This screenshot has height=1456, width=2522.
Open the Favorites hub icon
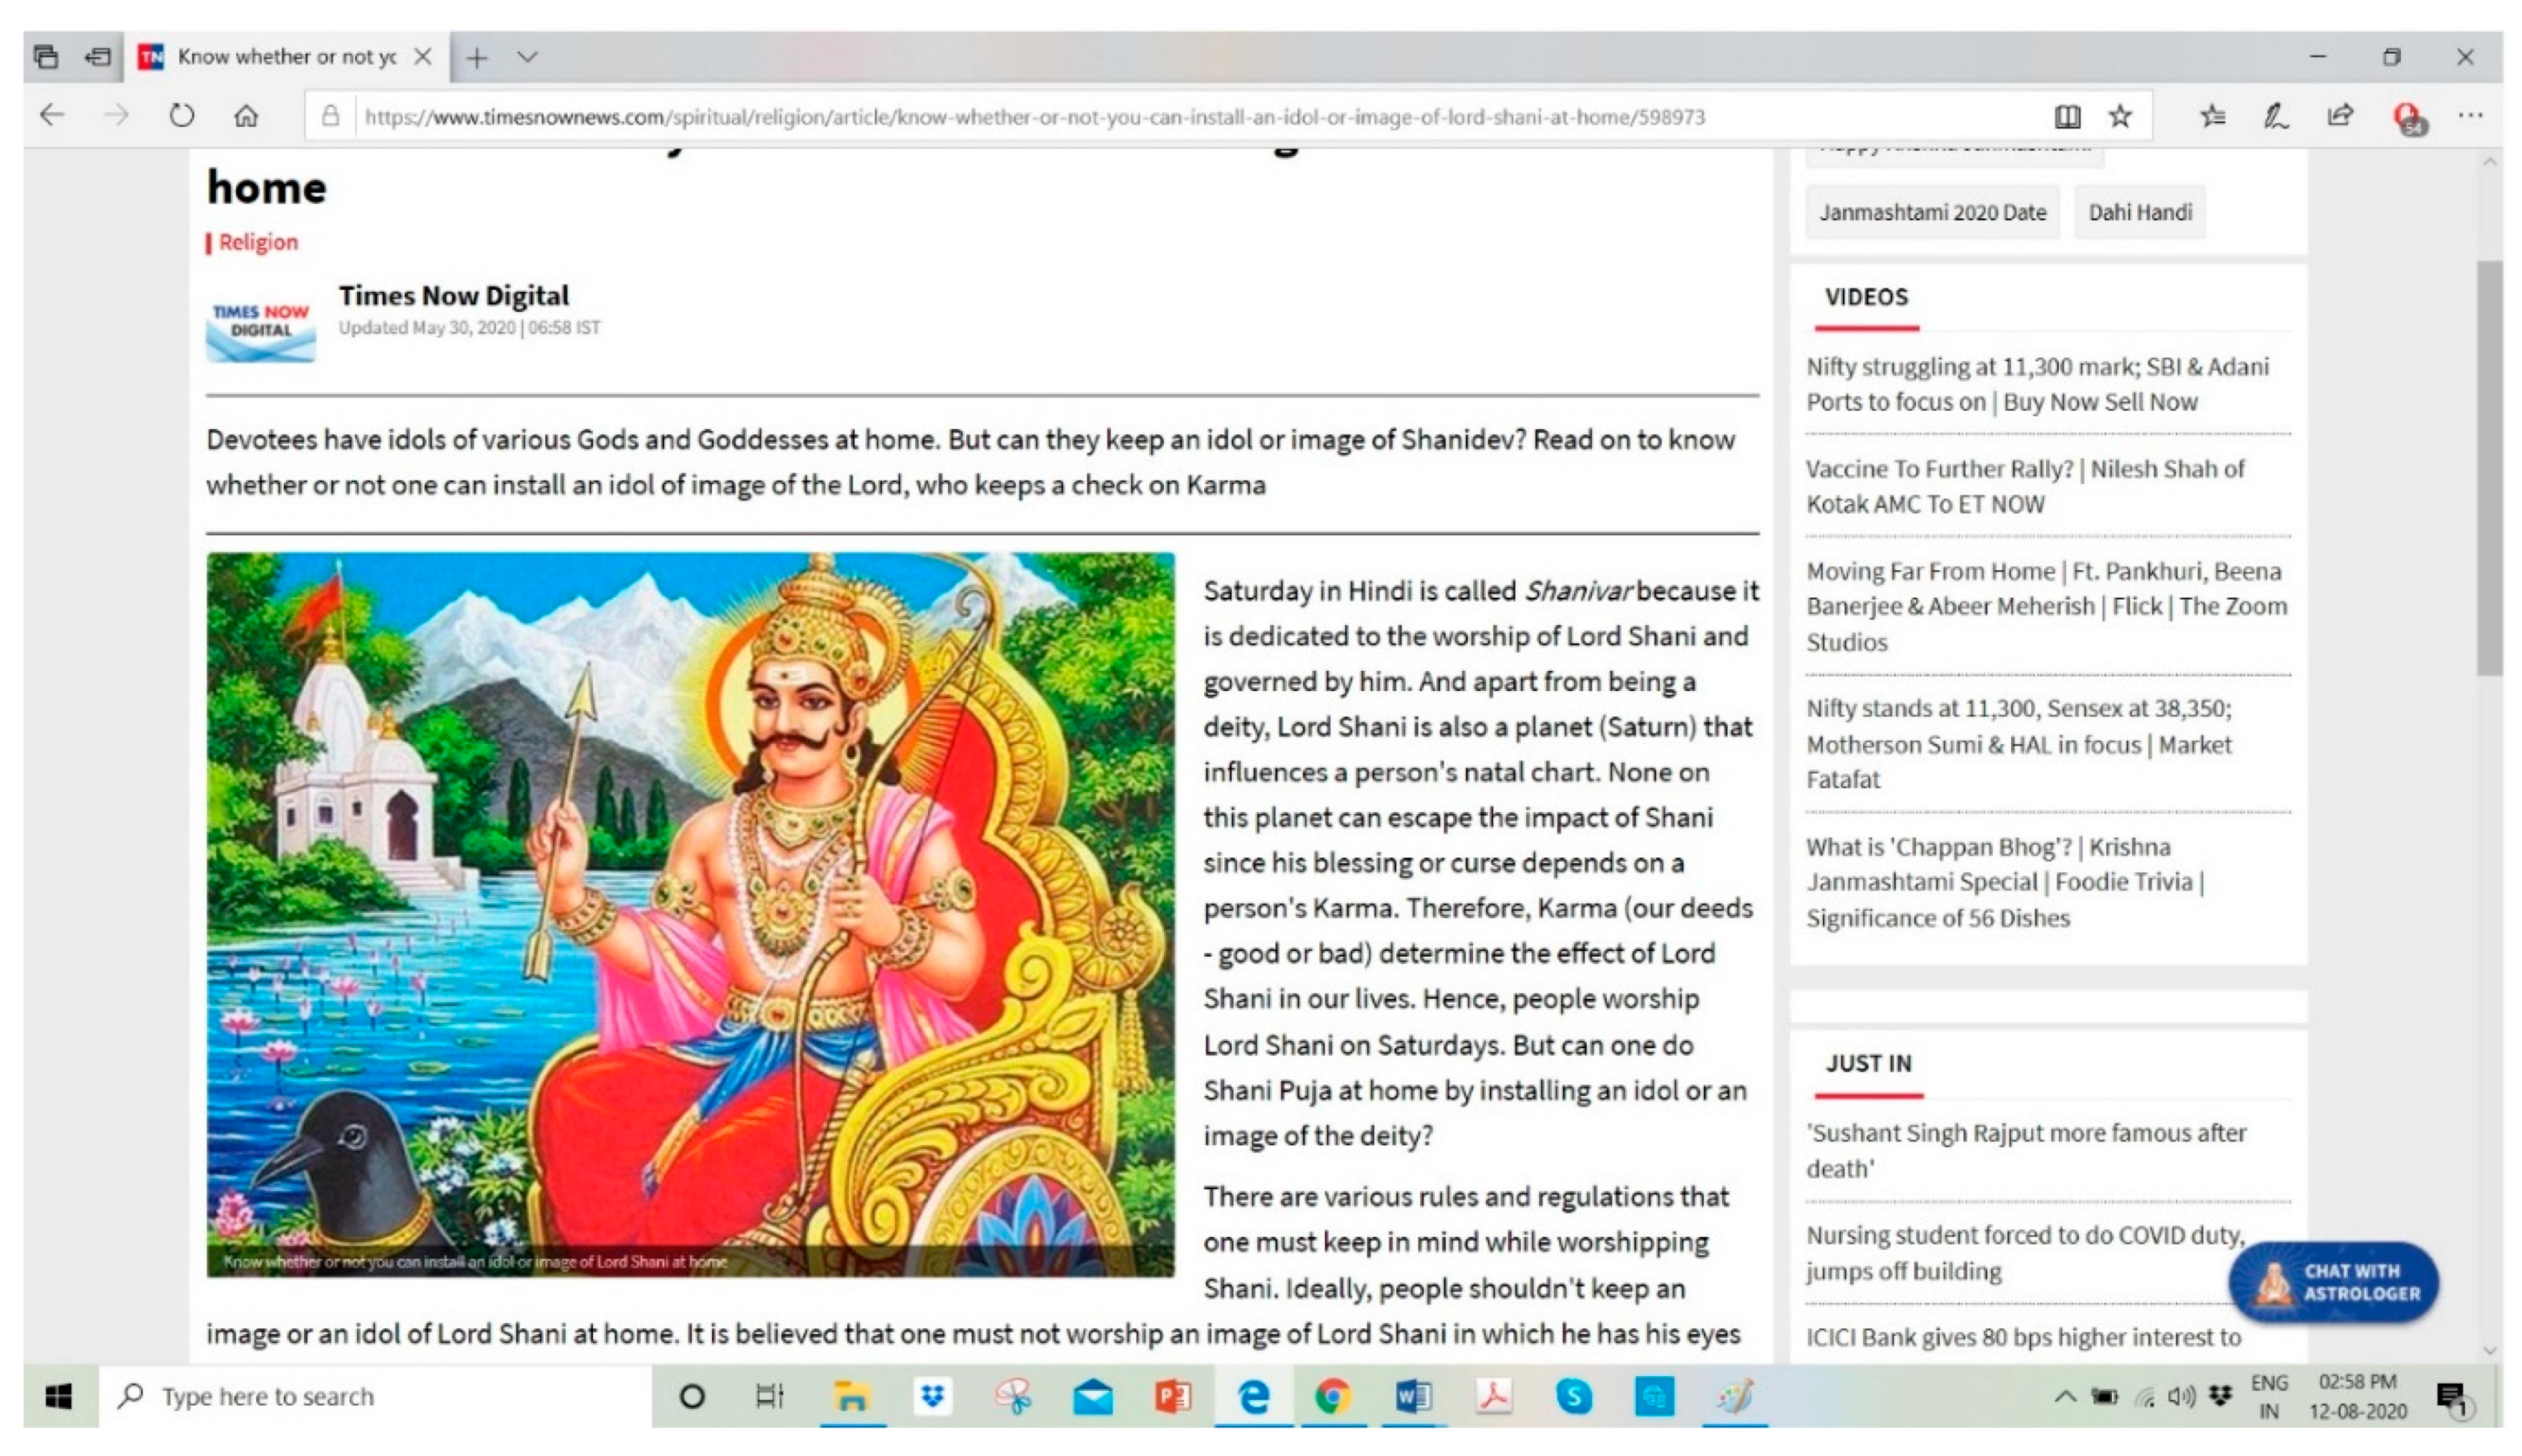coord(2212,116)
